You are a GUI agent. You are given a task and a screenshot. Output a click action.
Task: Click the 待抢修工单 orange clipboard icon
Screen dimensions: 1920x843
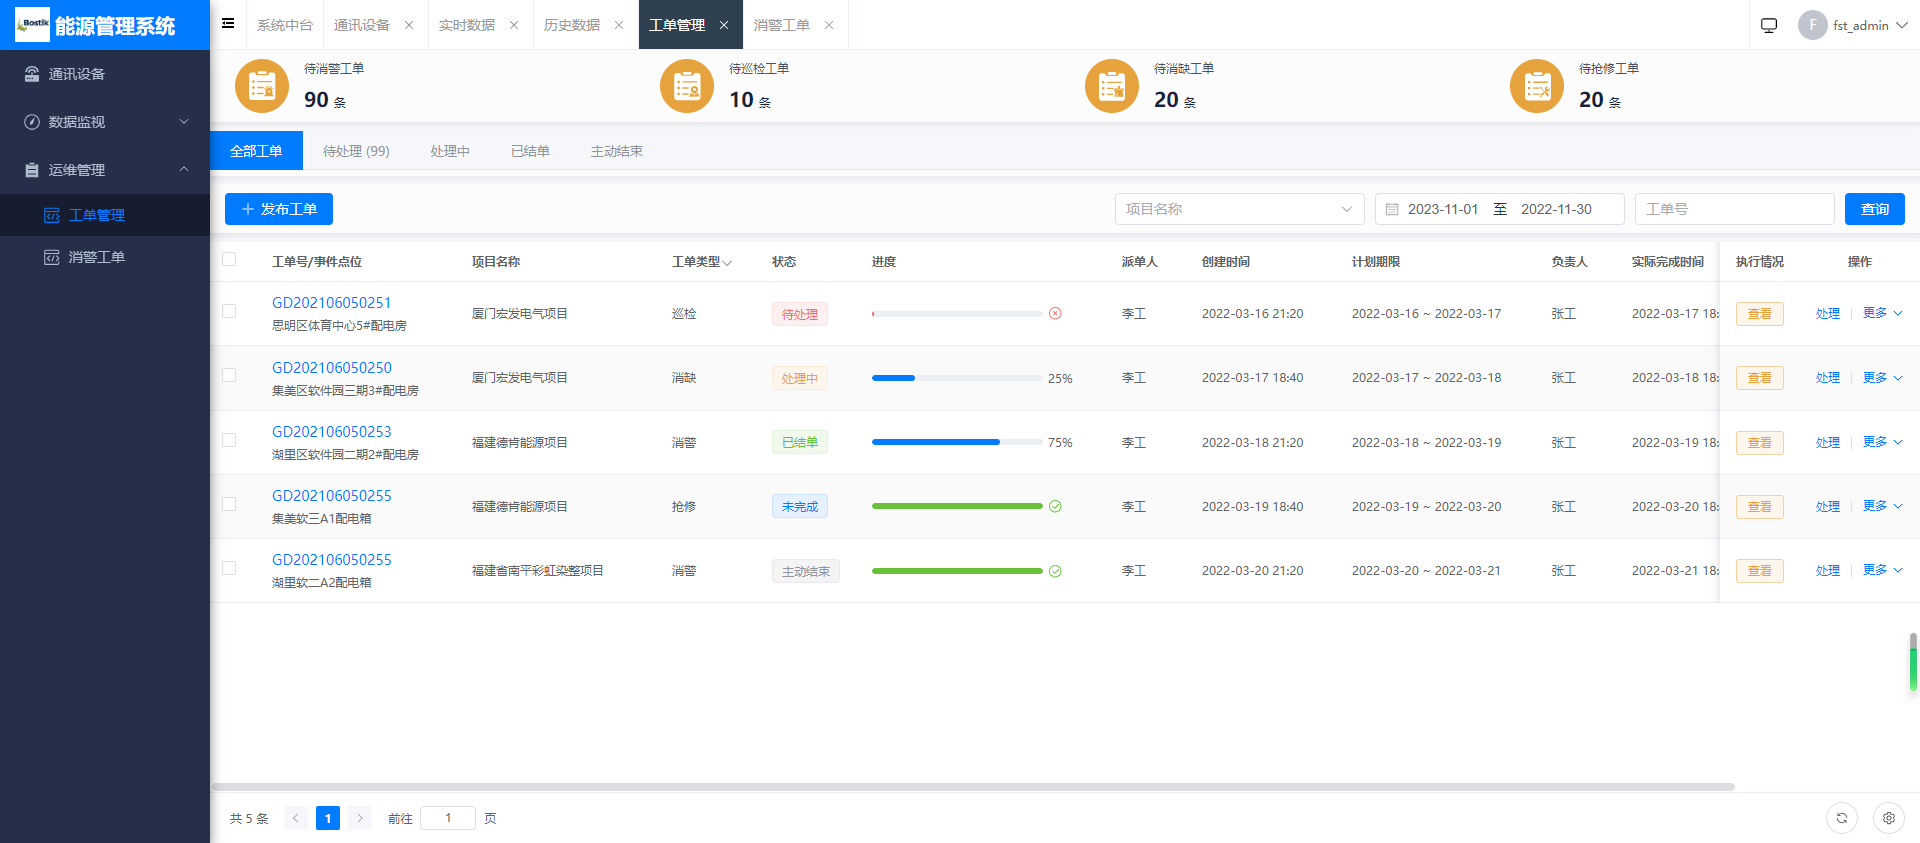click(x=1537, y=86)
